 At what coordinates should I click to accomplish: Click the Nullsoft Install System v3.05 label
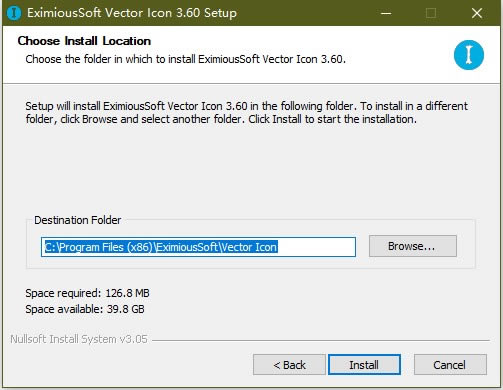coord(79,339)
